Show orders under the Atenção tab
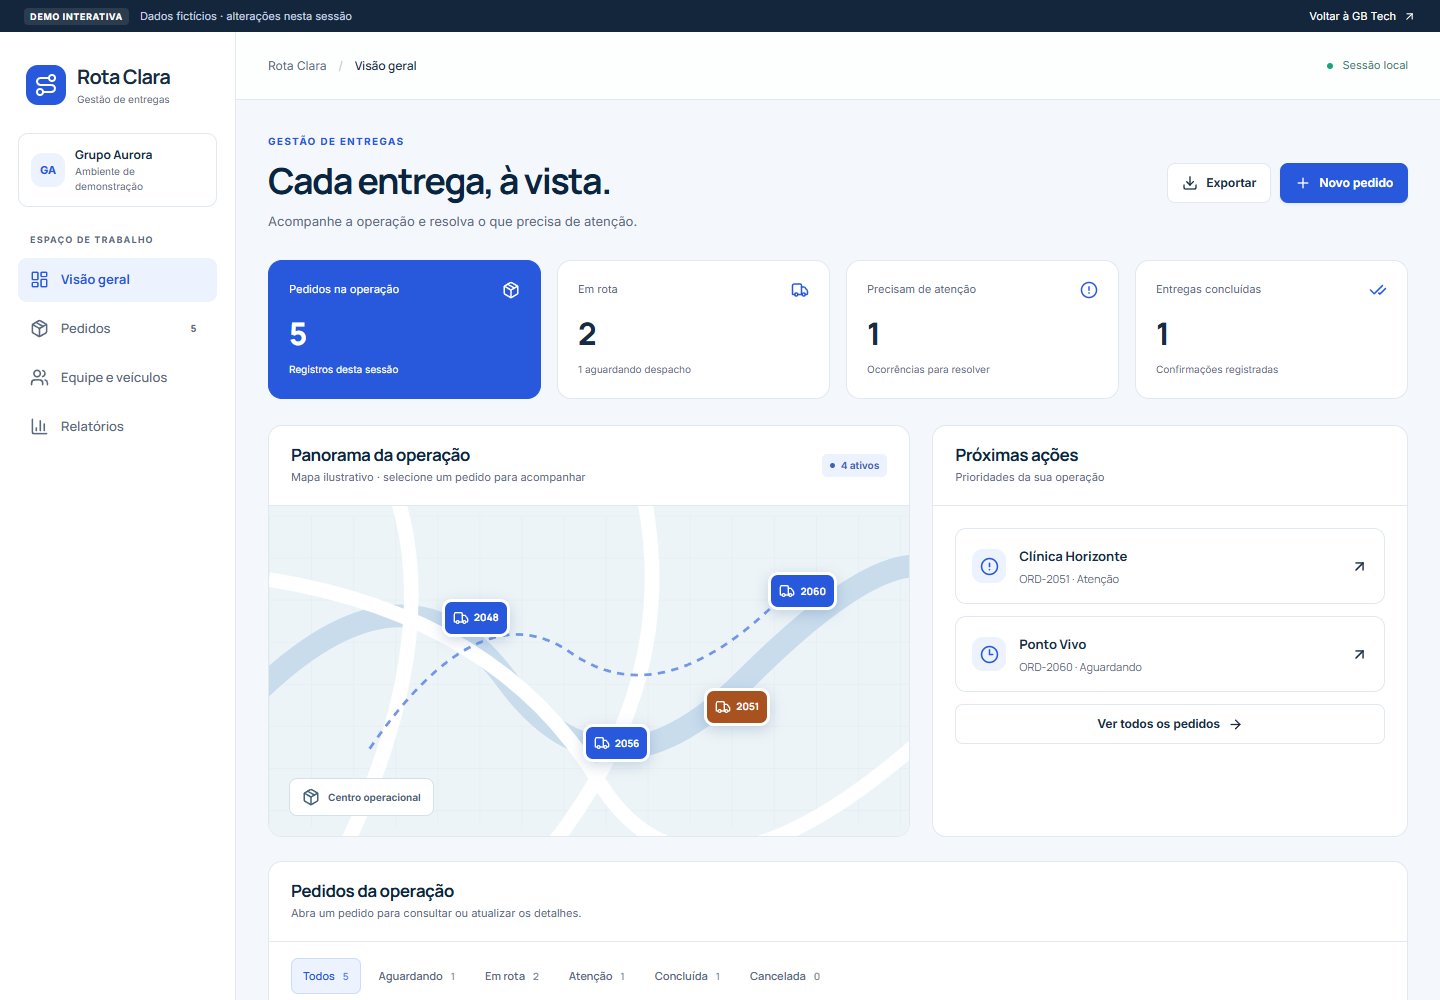The height and width of the screenshot is (1000, 1440). (x=596, y=976)
